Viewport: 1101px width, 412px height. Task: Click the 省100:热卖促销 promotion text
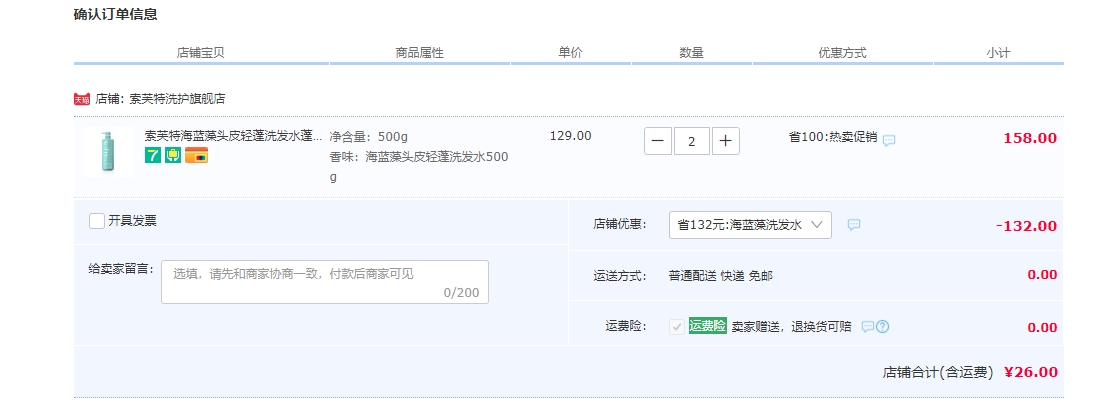pos(833,137)
